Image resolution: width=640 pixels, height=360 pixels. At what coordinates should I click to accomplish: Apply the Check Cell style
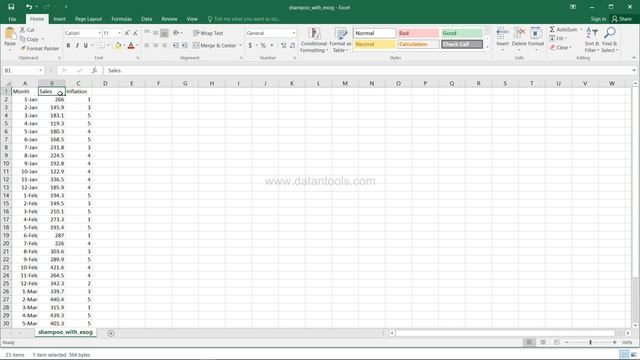(462, 44)
